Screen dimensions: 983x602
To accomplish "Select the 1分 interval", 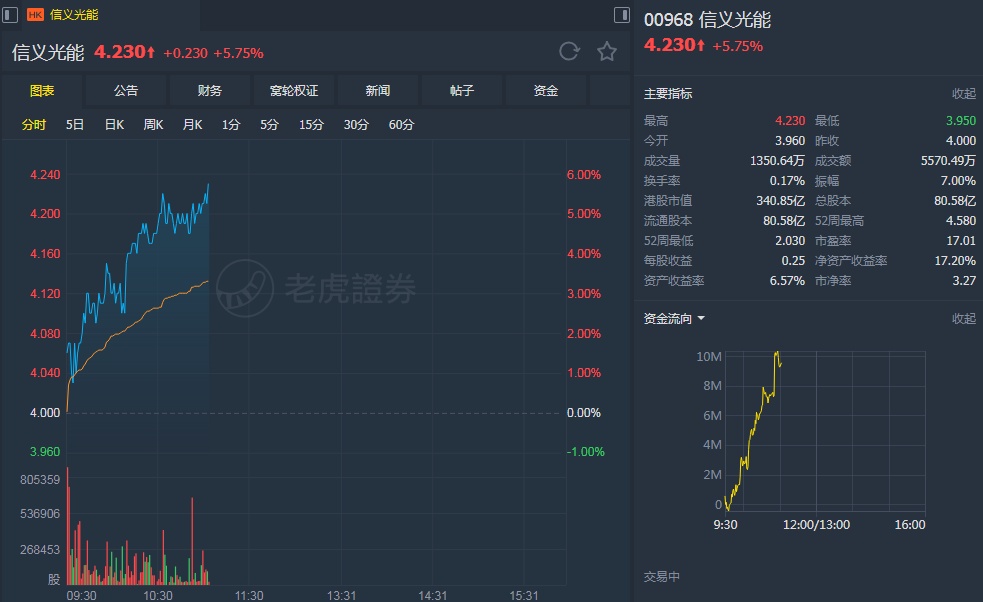I will (x=231, y=125).
